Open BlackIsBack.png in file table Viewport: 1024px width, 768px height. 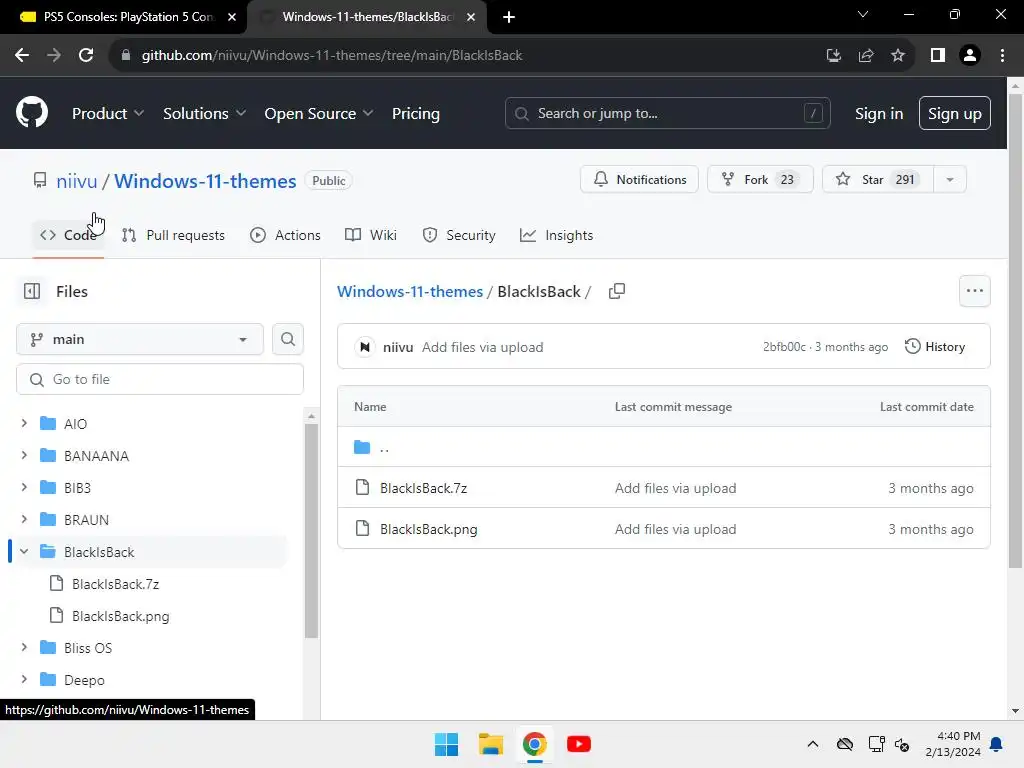[429, 529]
